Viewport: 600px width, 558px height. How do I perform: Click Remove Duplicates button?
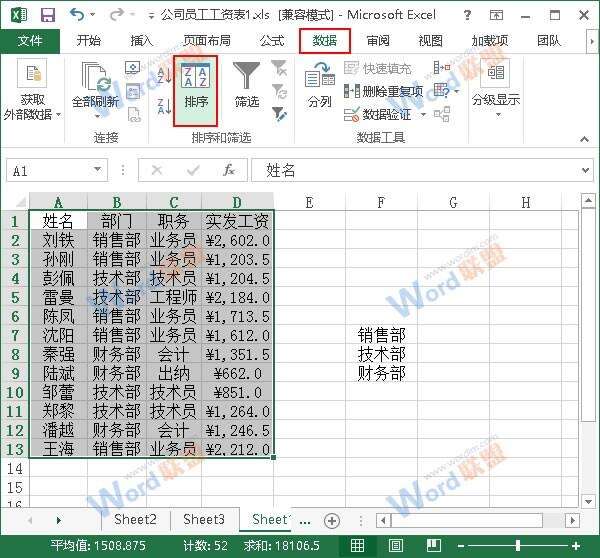click(x=383, y=91)
